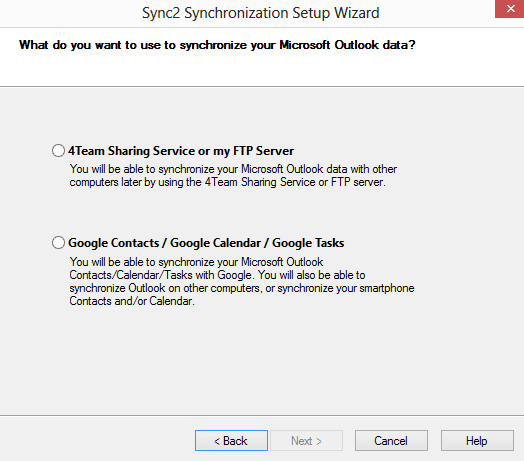Click the Google synchronization description paragraph
The height and width of the screenshot is (461, 524).
242,281
